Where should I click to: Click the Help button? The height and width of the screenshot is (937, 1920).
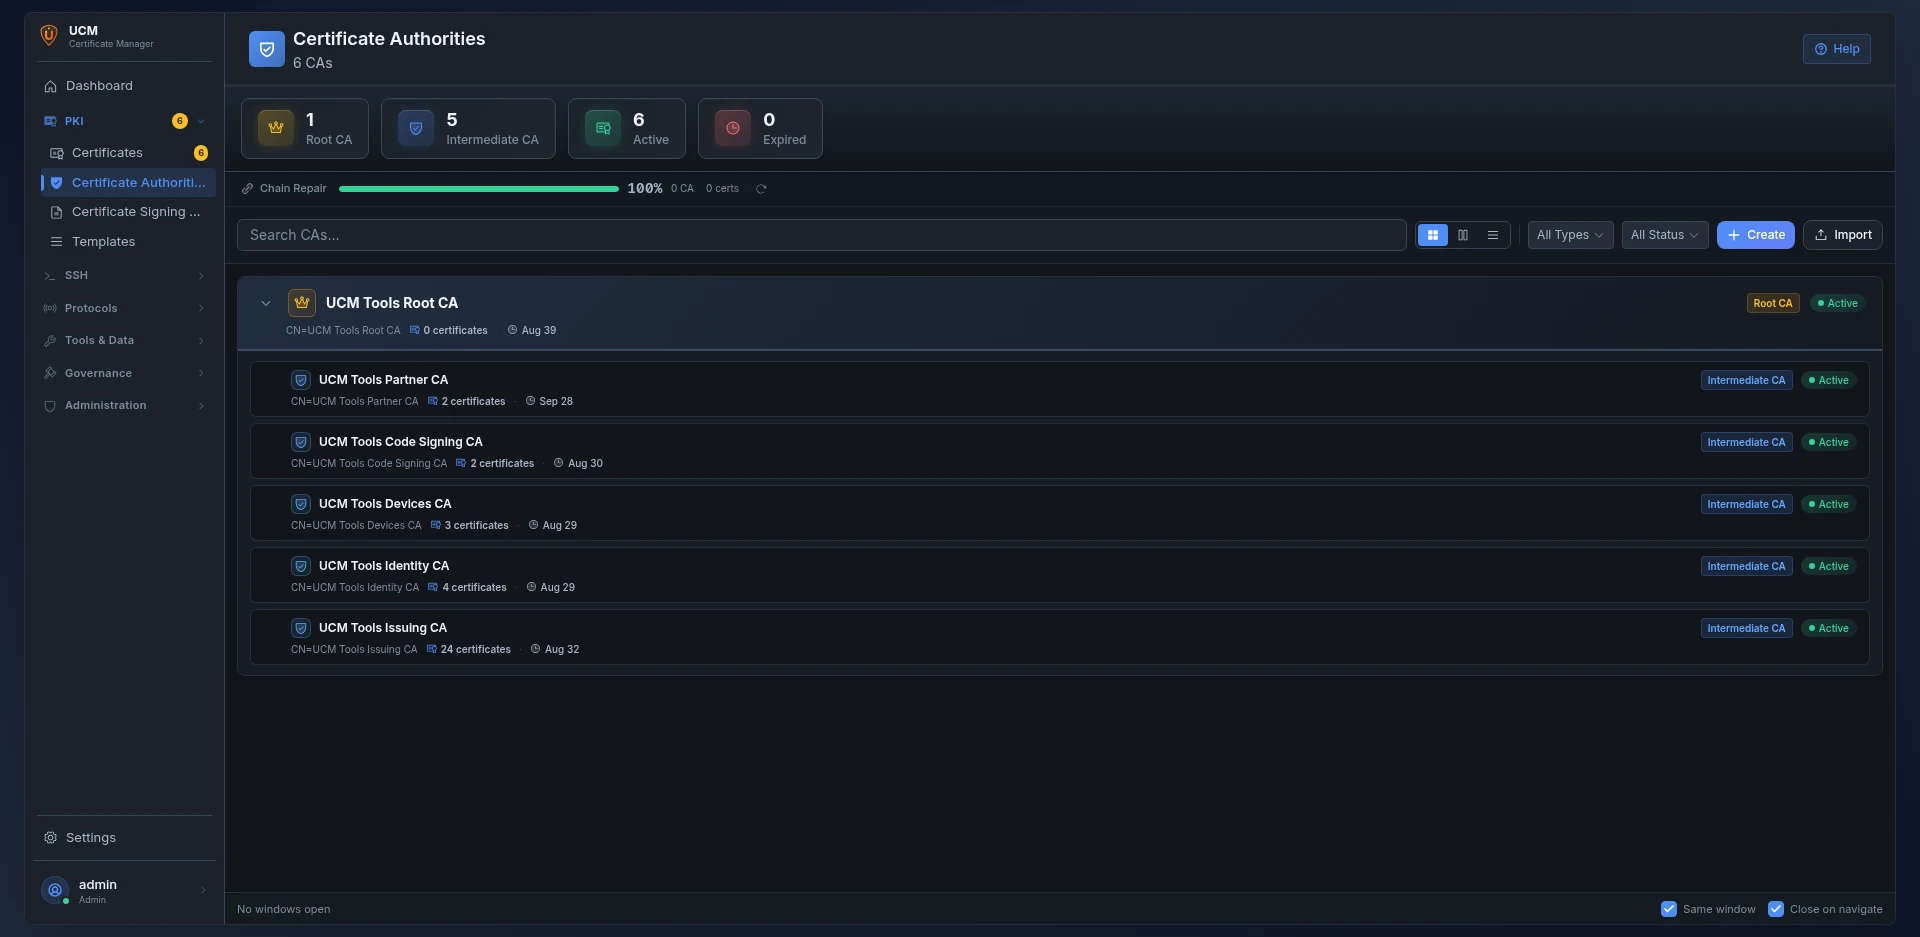[1837, 49]
